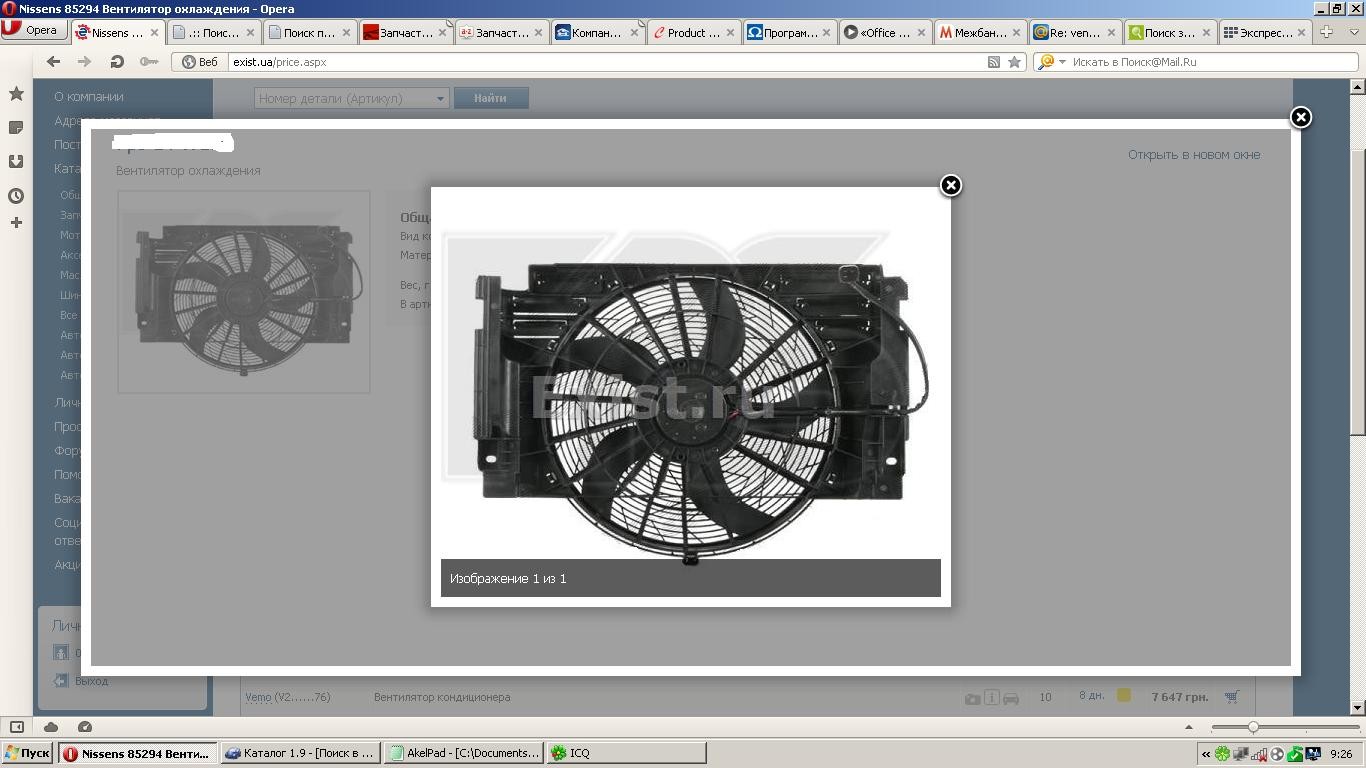Open the History clock panel

(x=16, y=196)
